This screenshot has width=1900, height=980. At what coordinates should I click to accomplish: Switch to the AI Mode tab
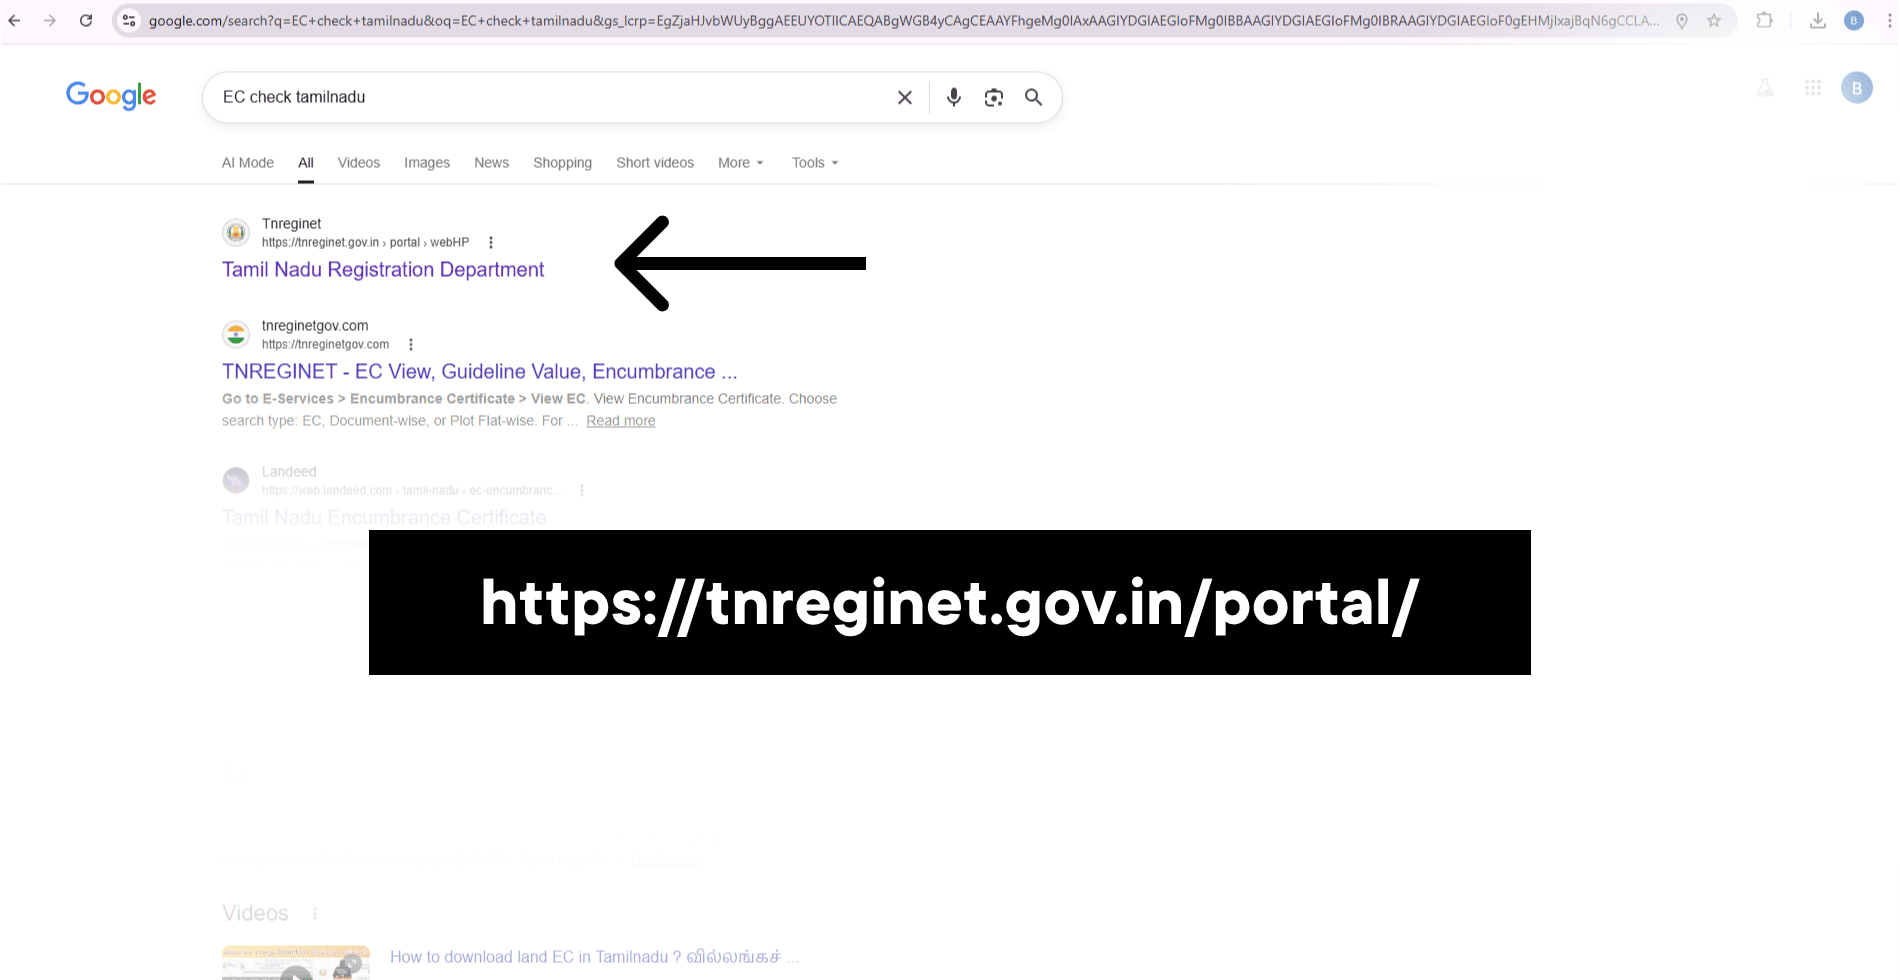[247, 163]
